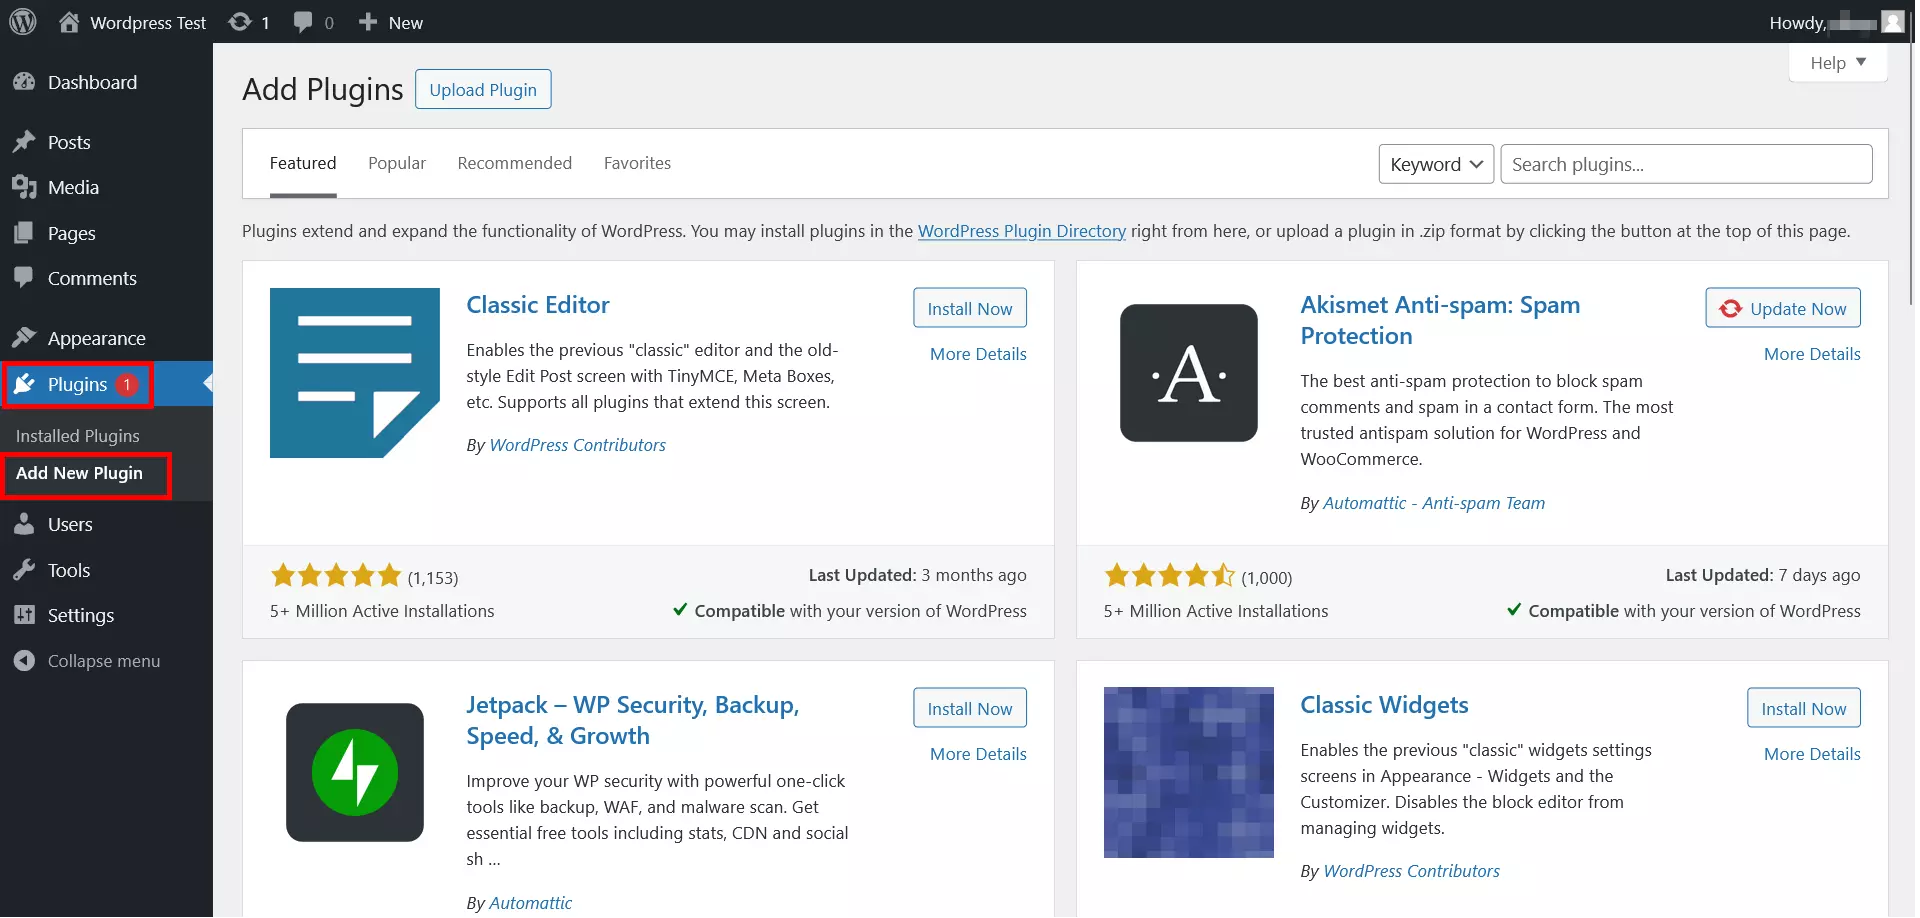This screenshot has height=918, width=1920.
Task: Switch to the Recommended tab
Action: pos(515,163)
